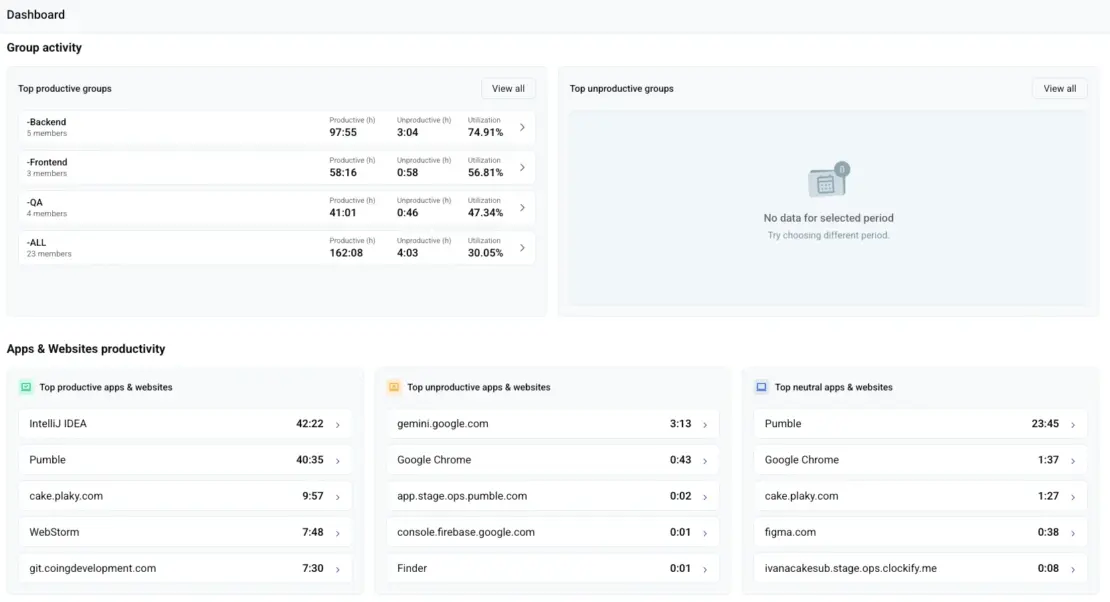The image size is (1110, 602).
Task: Expand the -Frontend group row chevron
Action: 522,168
